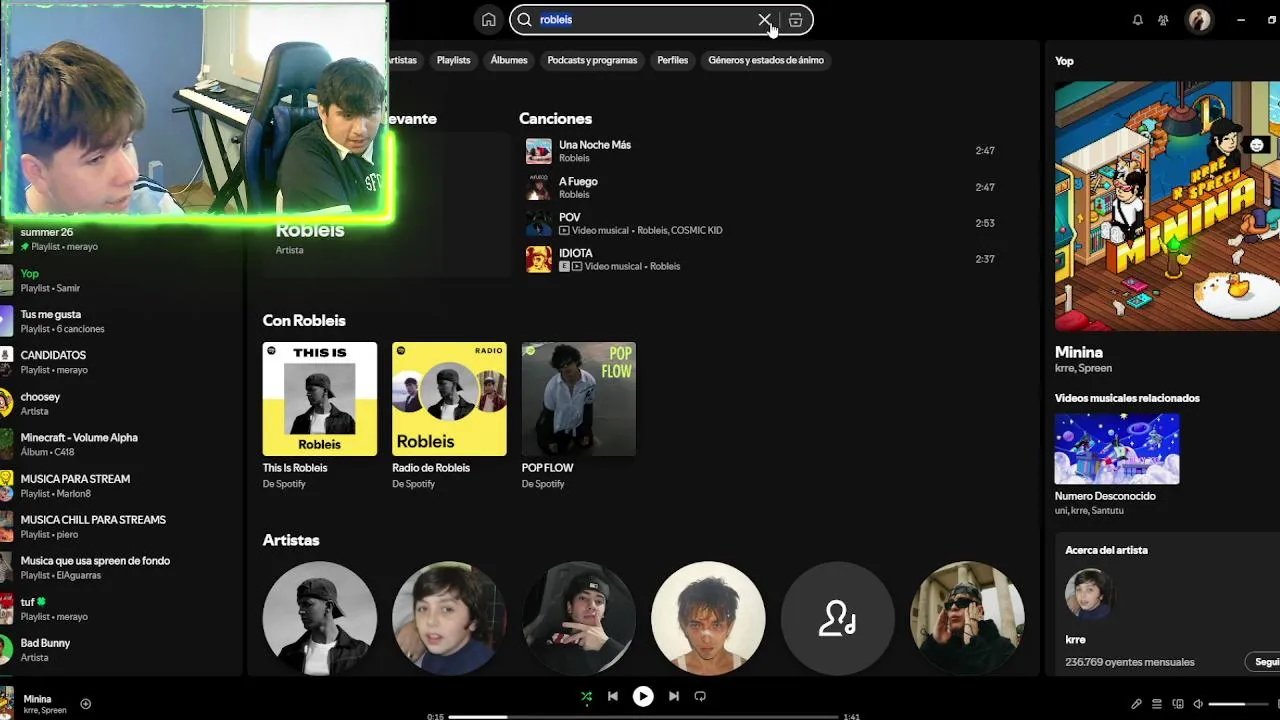Open tuf playlist in library
1280x720 pixels.
120,609
